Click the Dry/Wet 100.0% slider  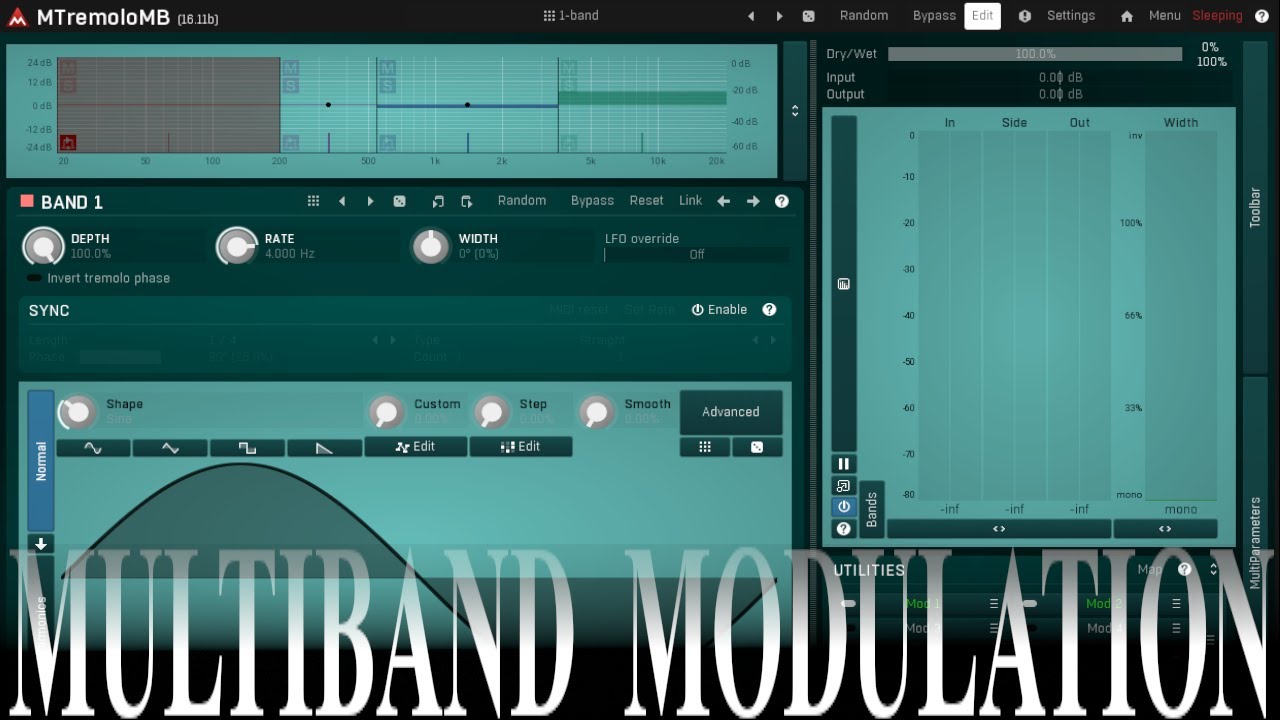1035,54
